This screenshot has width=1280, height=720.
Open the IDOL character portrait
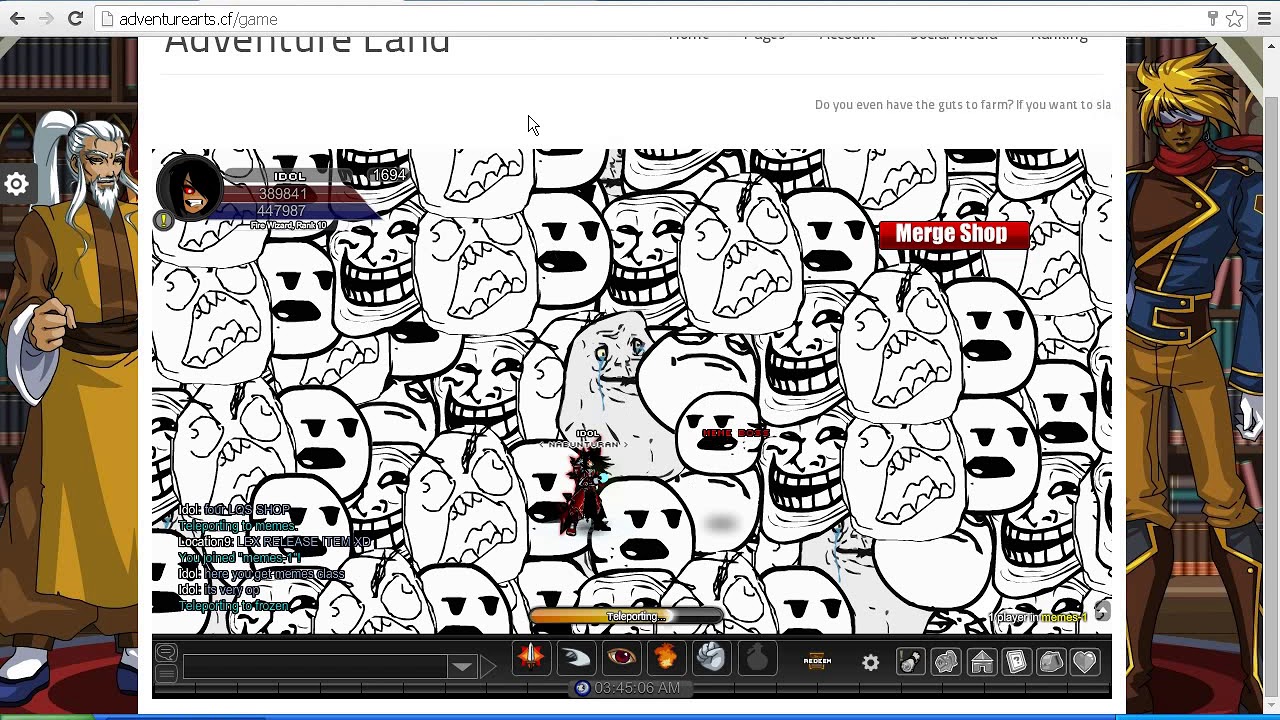coord(190,189)
